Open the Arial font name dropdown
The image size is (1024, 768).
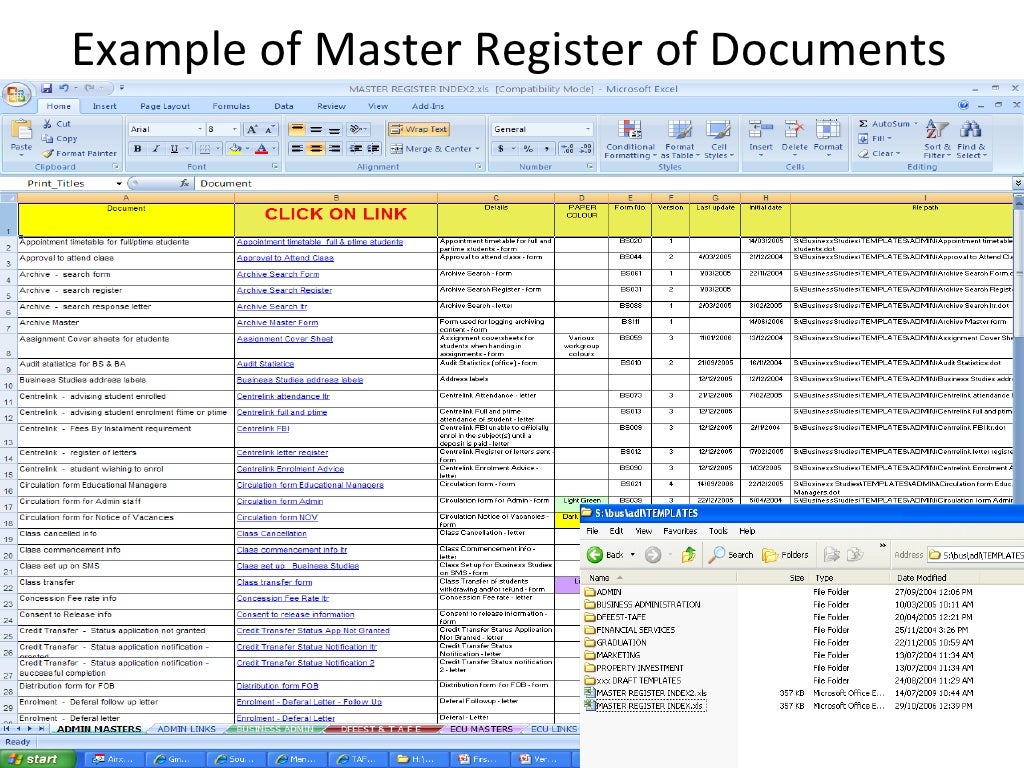199,129
